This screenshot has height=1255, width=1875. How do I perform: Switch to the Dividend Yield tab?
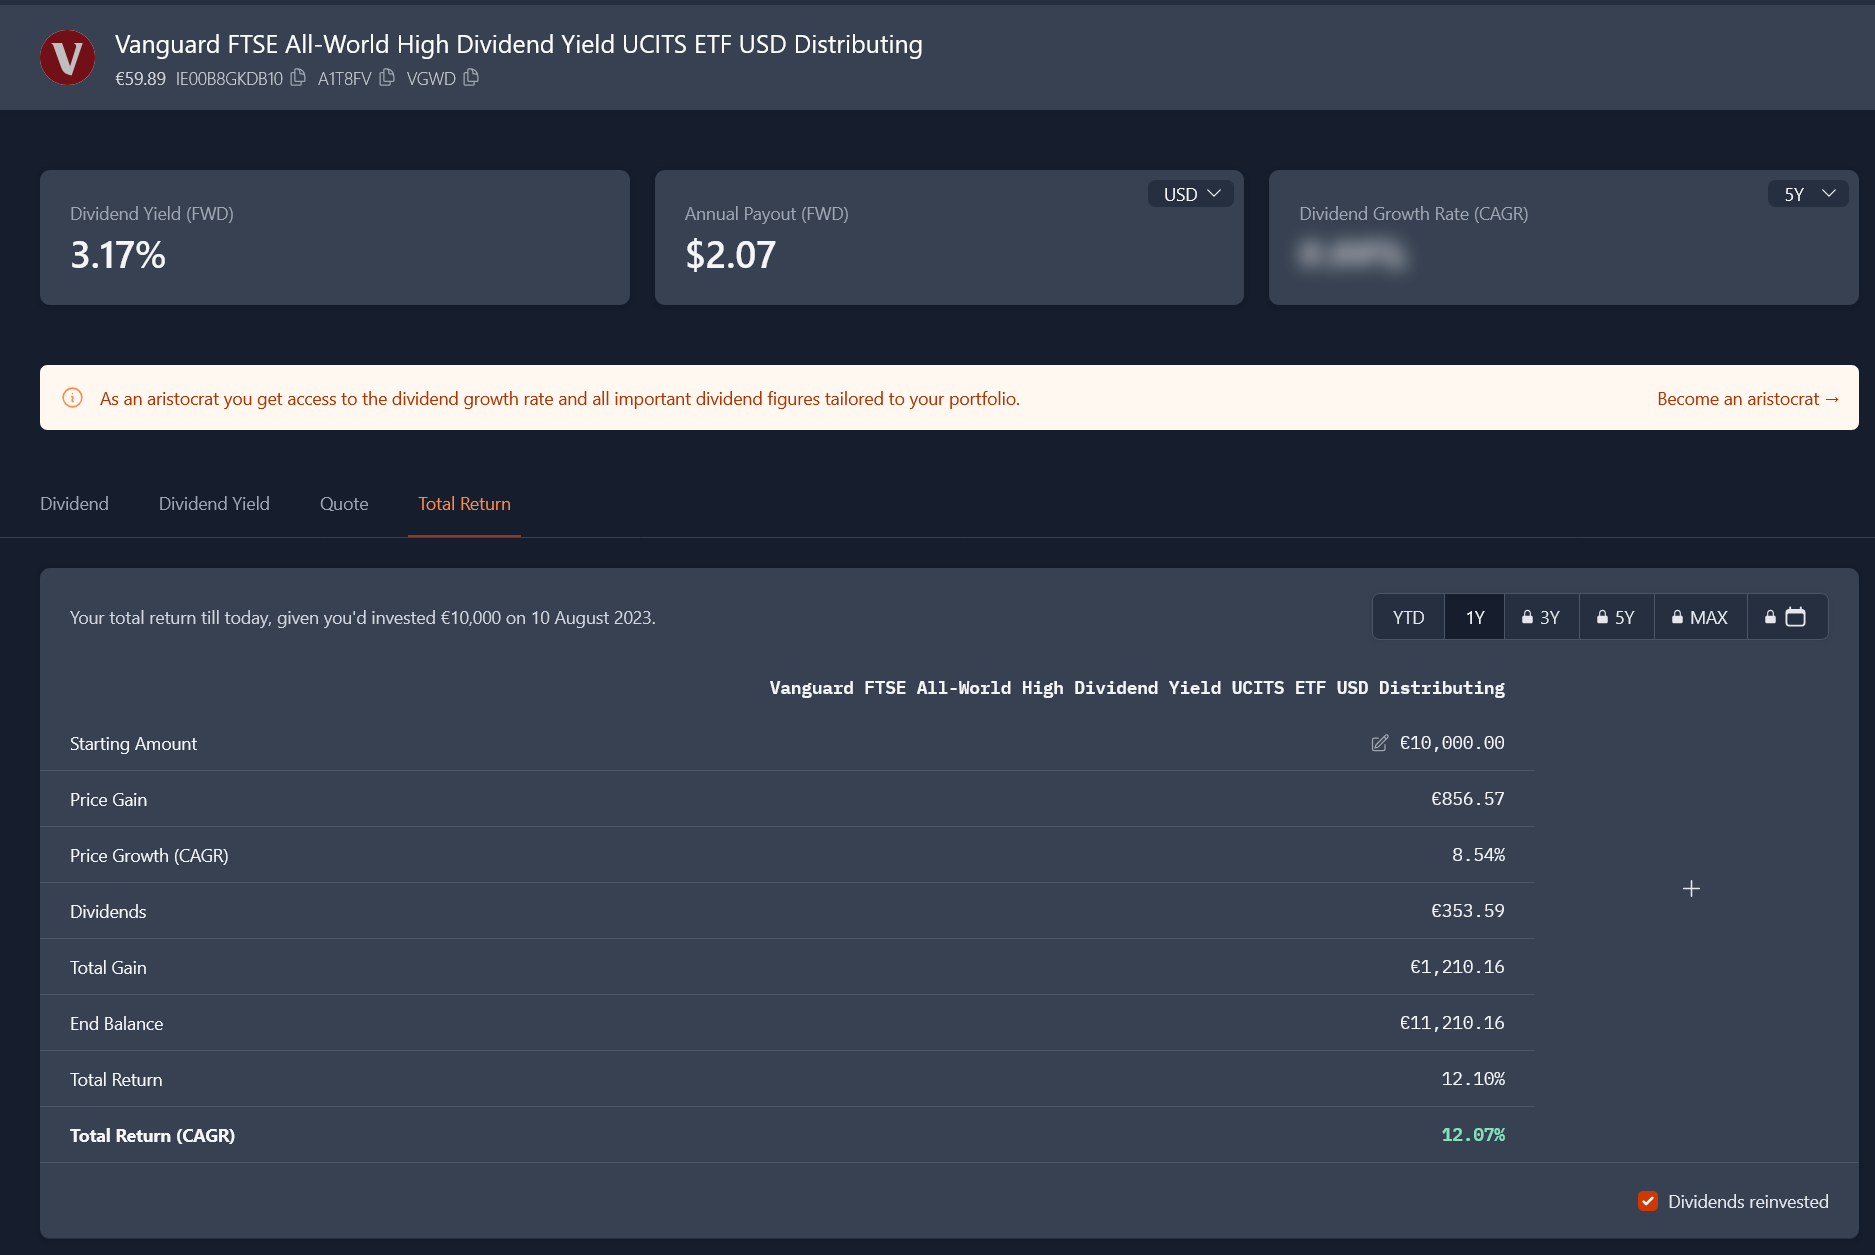coord(214,504)
